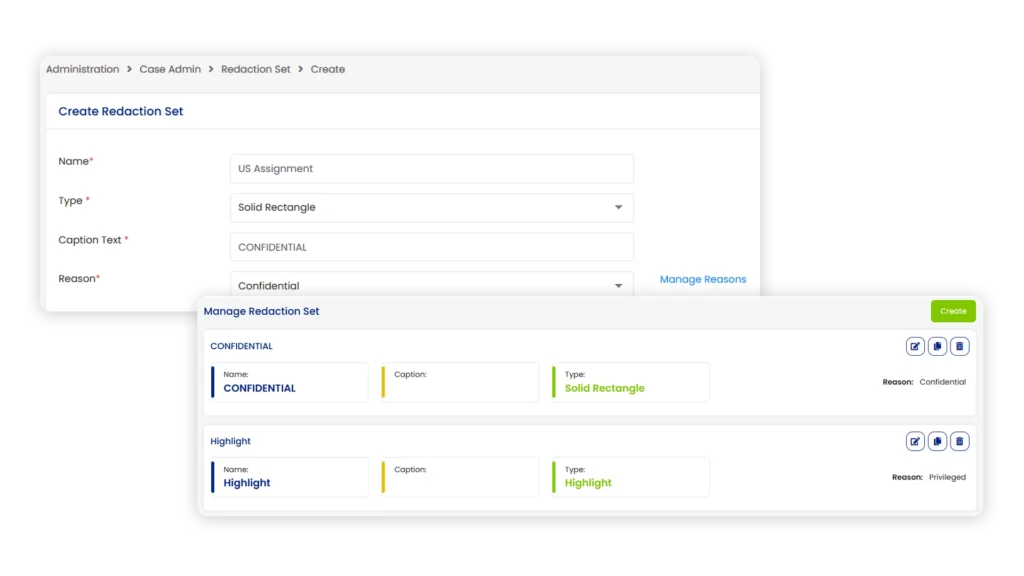Click the yellow caption indicator bar
Screen dimensions: 1024x576
pyautogui.click(x=383, y=381)
